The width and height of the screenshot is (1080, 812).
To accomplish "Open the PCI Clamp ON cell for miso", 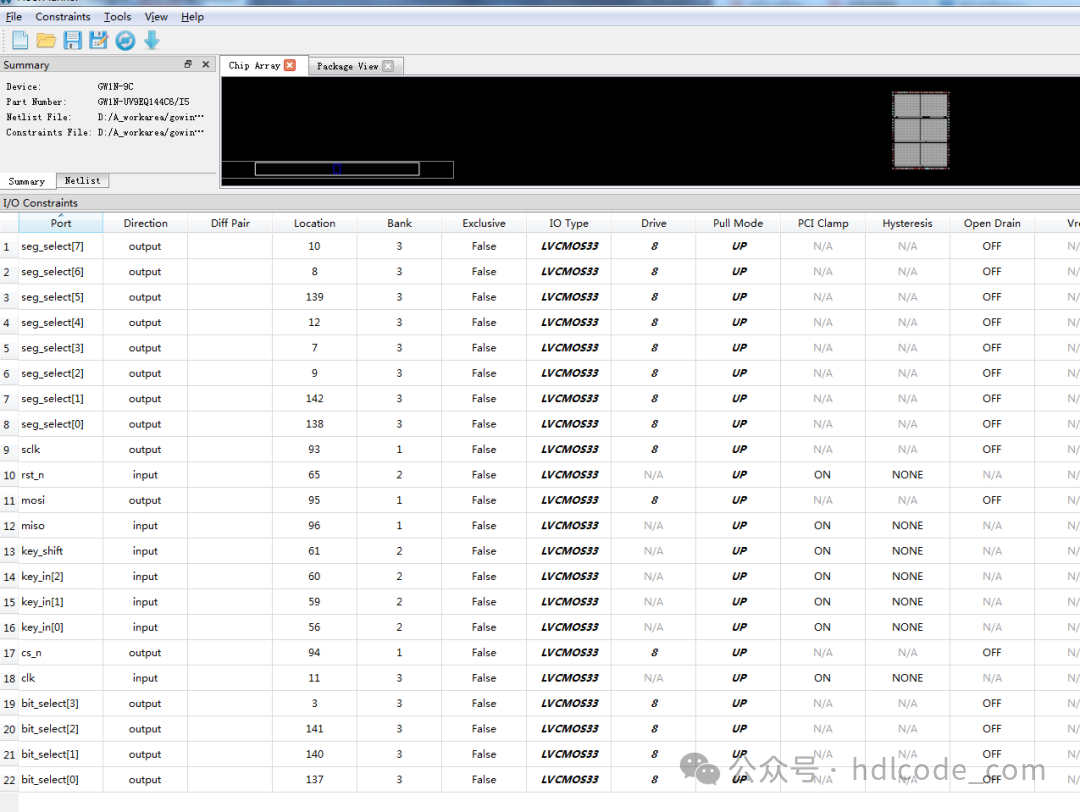I will tap(823, 525).
